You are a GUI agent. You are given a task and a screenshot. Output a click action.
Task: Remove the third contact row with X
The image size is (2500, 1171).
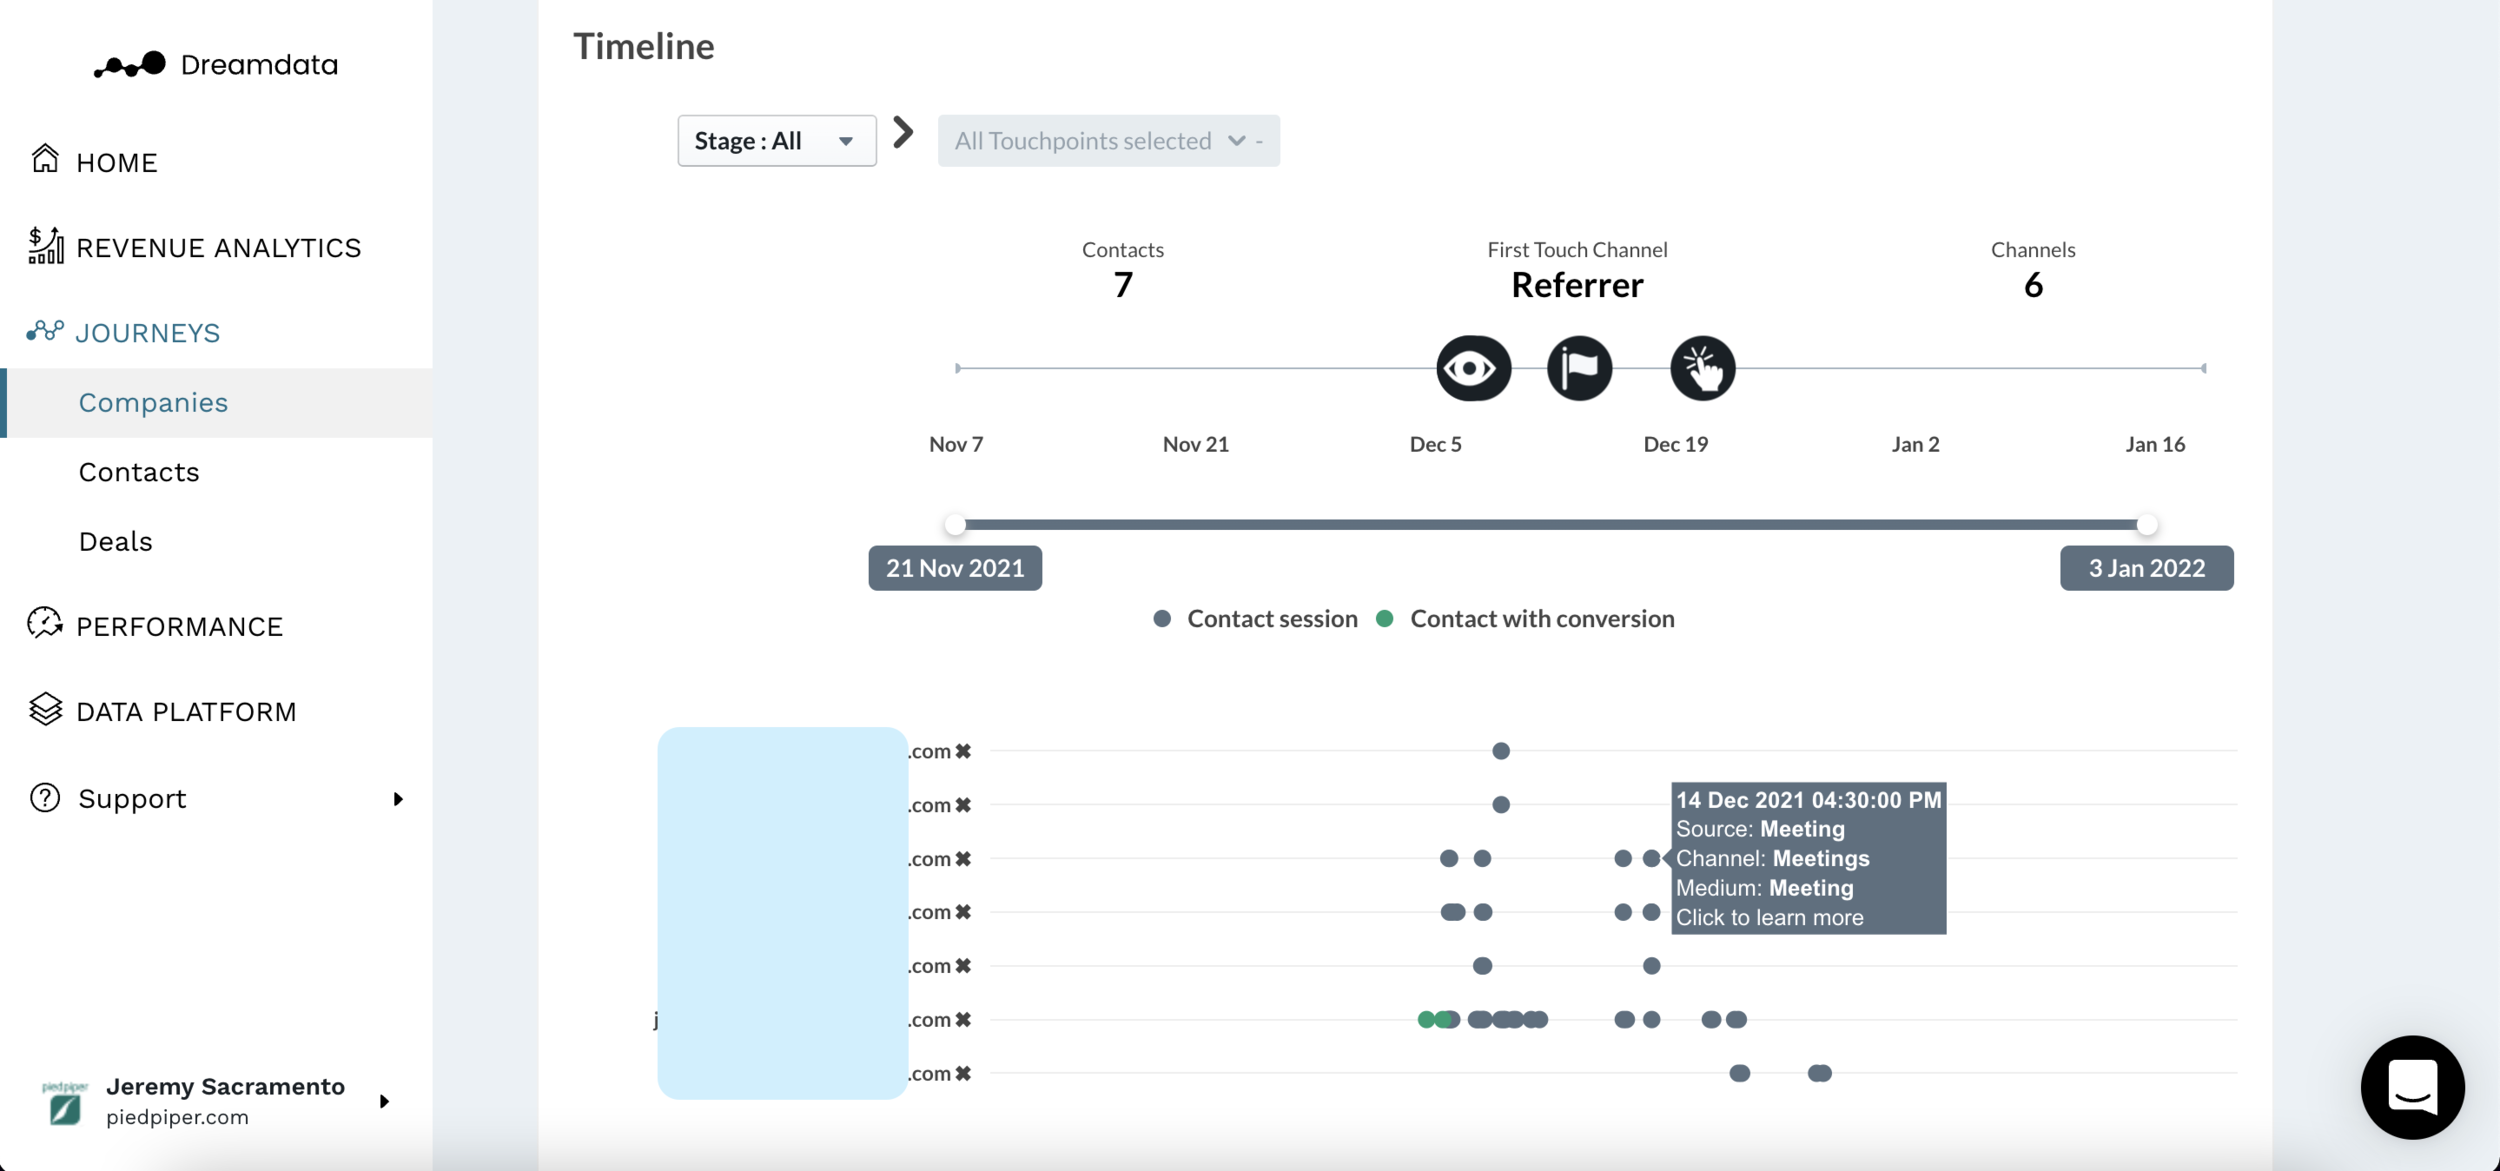963,859
